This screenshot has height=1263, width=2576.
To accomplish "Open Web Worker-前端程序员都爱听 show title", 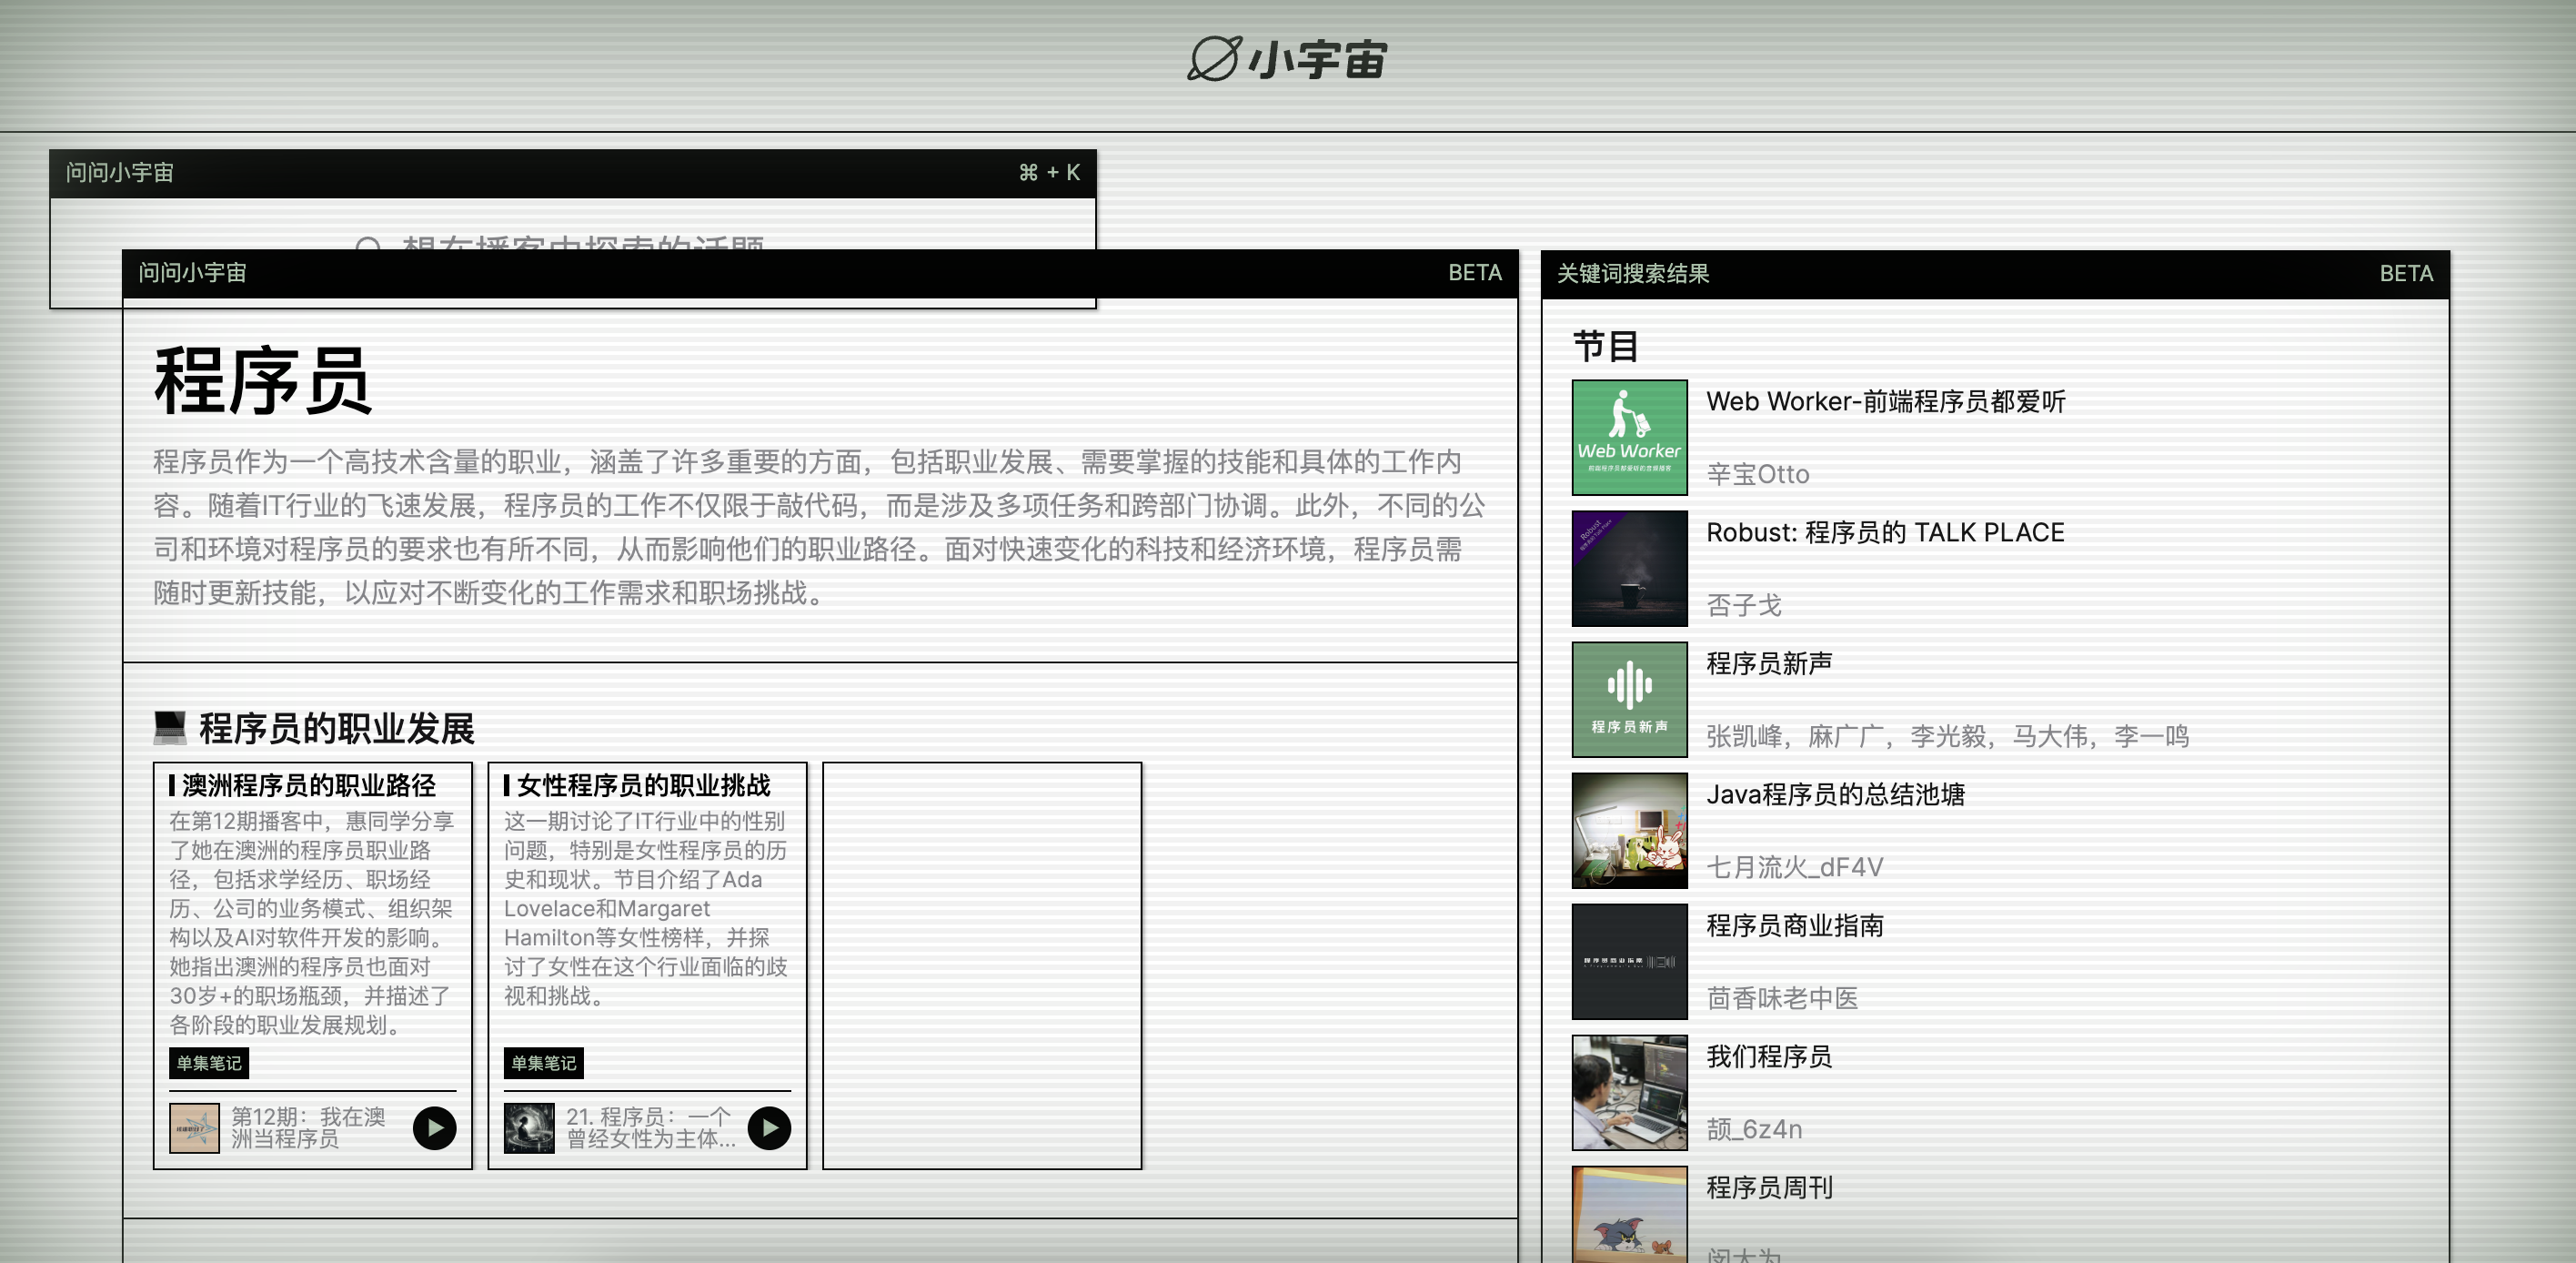I will click(x=1885, y=402).
